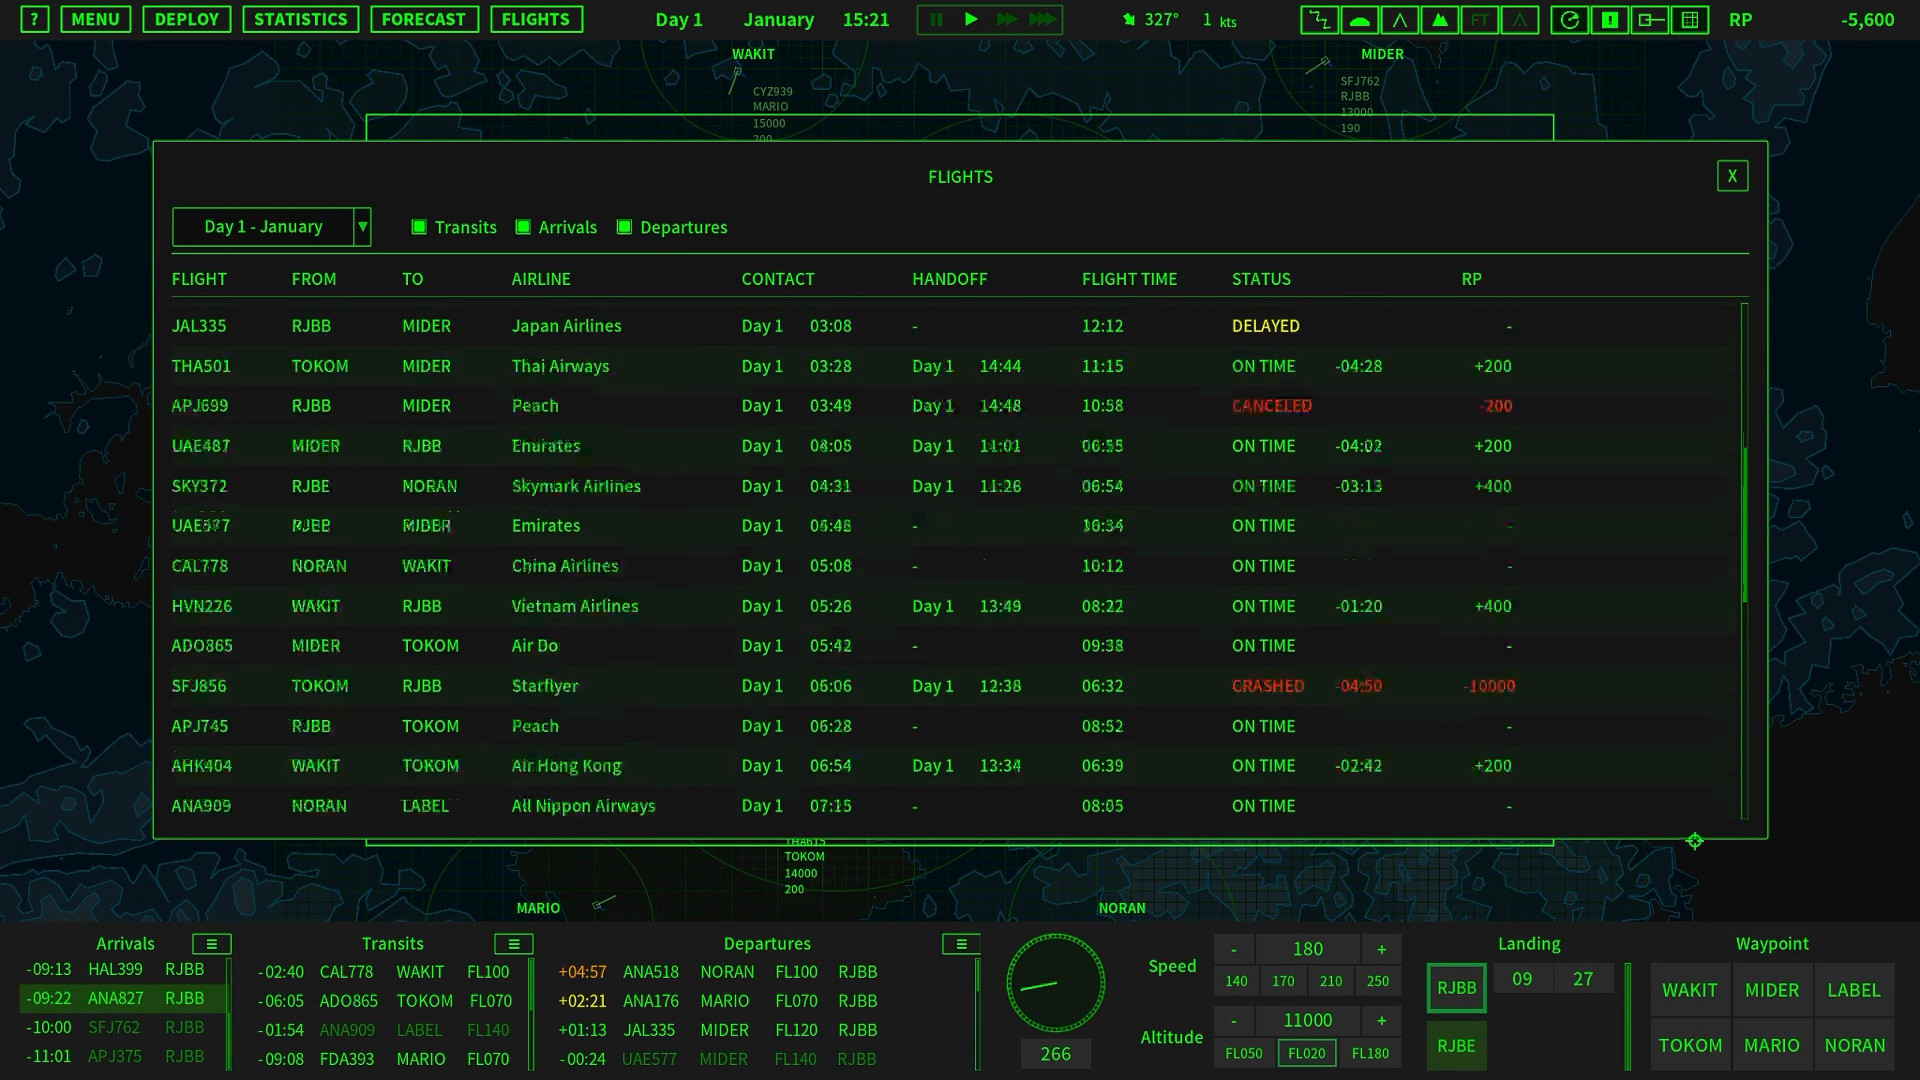Select the WAKIT waypoint button
Image resolution: width=1920 pixels, height=1080 pixels.
(x=1689, y=990)
